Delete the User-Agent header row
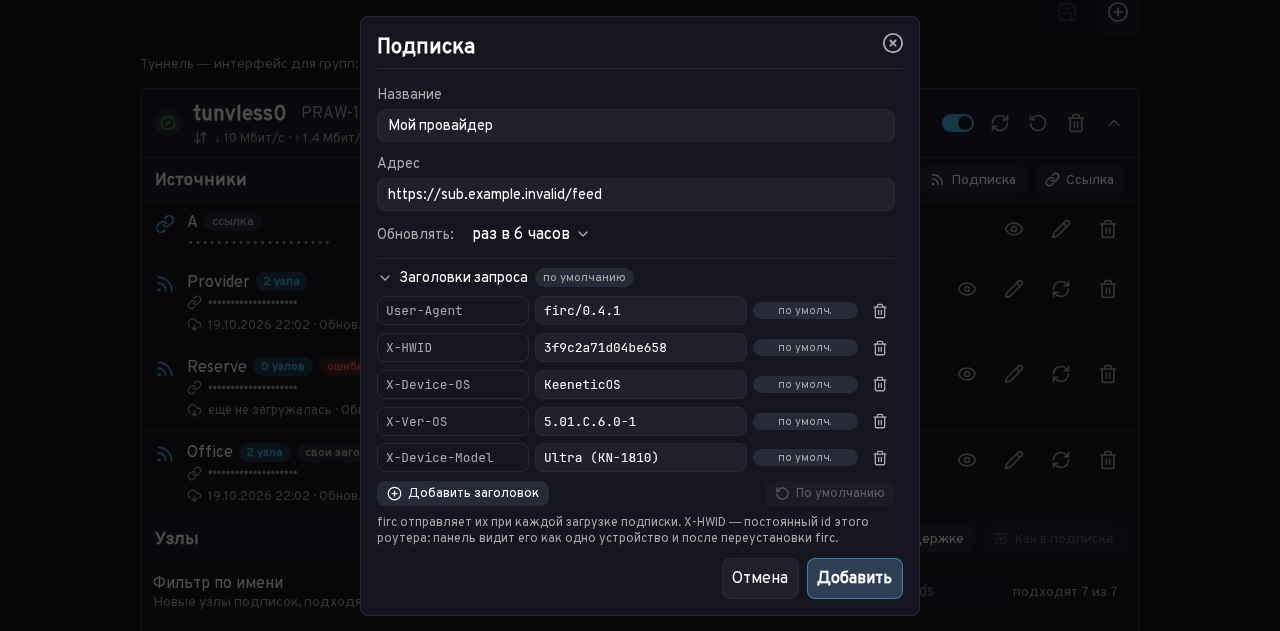The height and width of the screenshot is (631, 1280). 880,311
